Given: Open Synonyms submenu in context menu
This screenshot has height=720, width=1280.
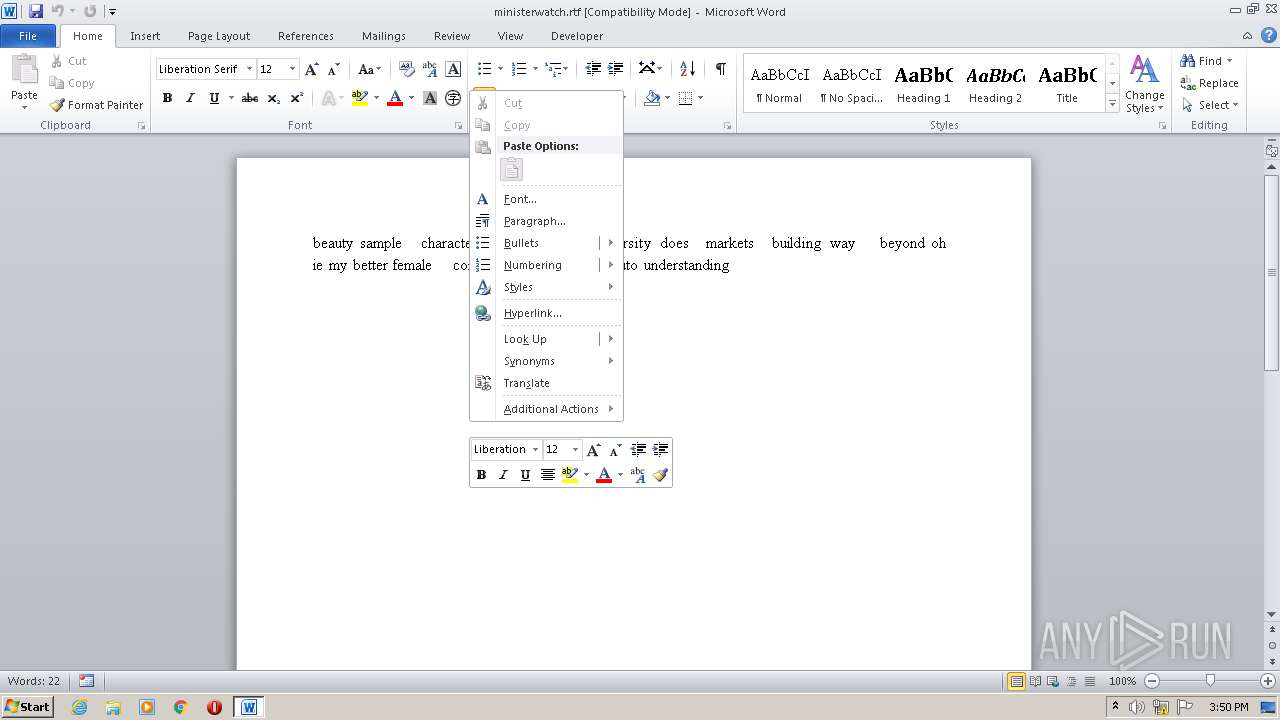Looking at the screenshot, I should tap(546, 361).
